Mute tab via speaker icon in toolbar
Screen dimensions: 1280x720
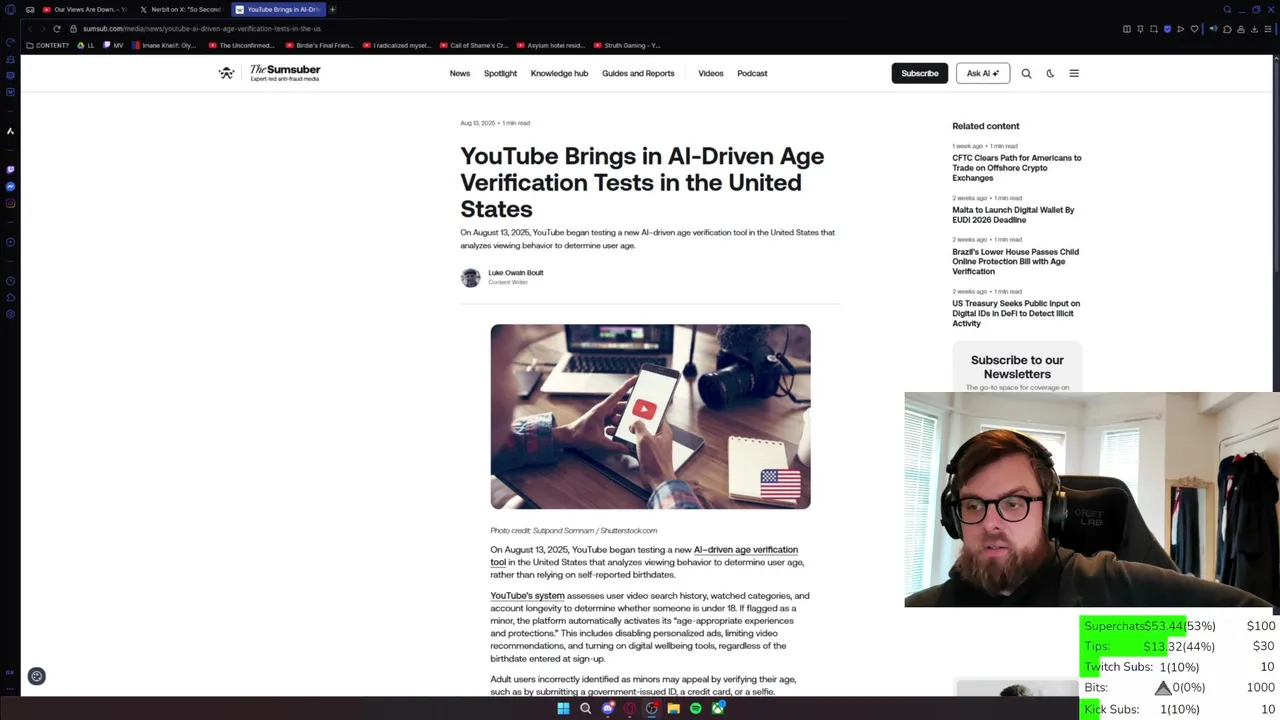pyautogui.click(x=1214, y=29)
